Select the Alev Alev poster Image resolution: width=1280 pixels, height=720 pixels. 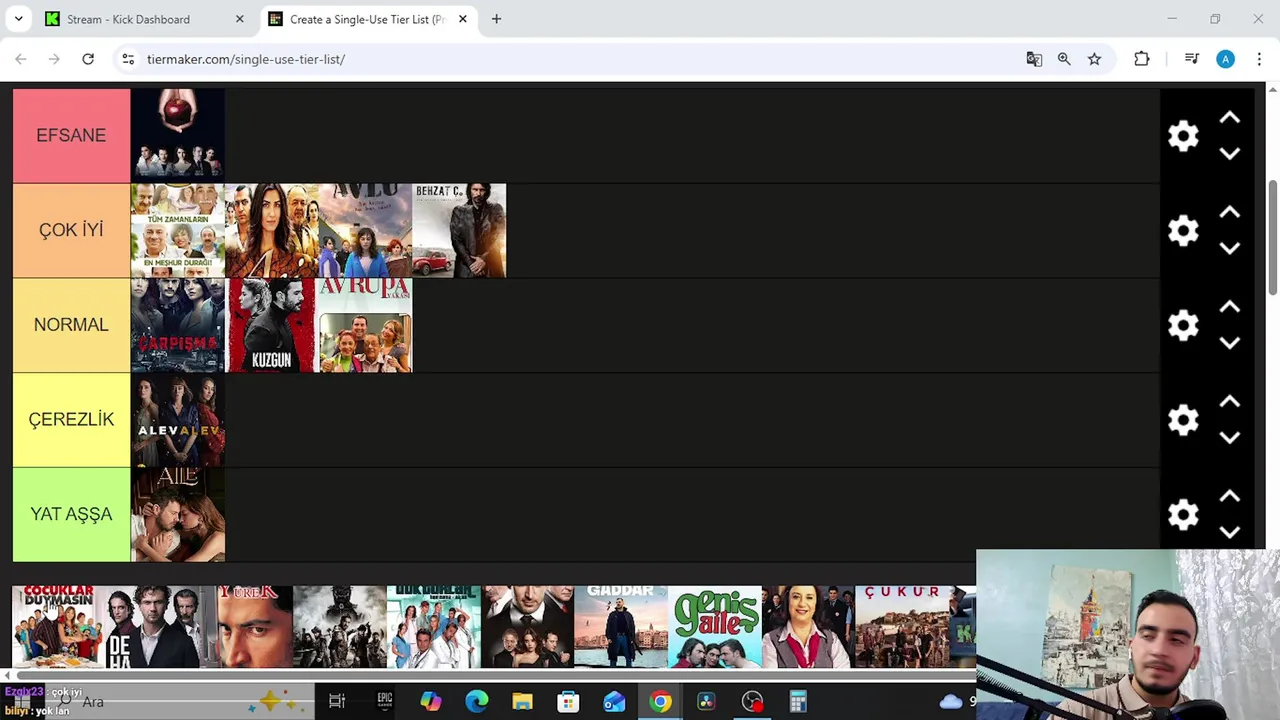[178, 420]
